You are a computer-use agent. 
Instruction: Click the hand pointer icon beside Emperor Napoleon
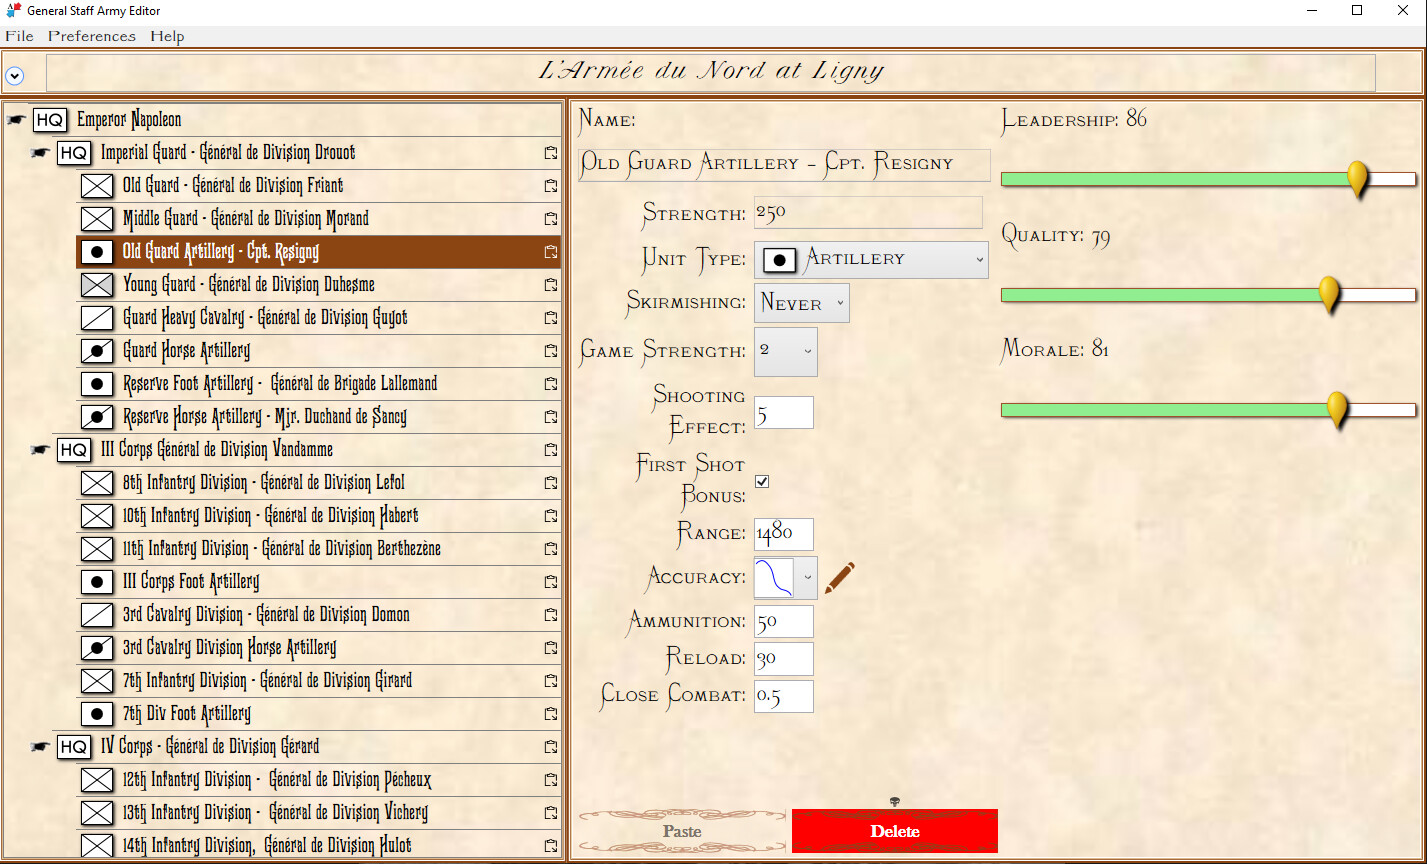pyautogui.click(x=14, y=119)
